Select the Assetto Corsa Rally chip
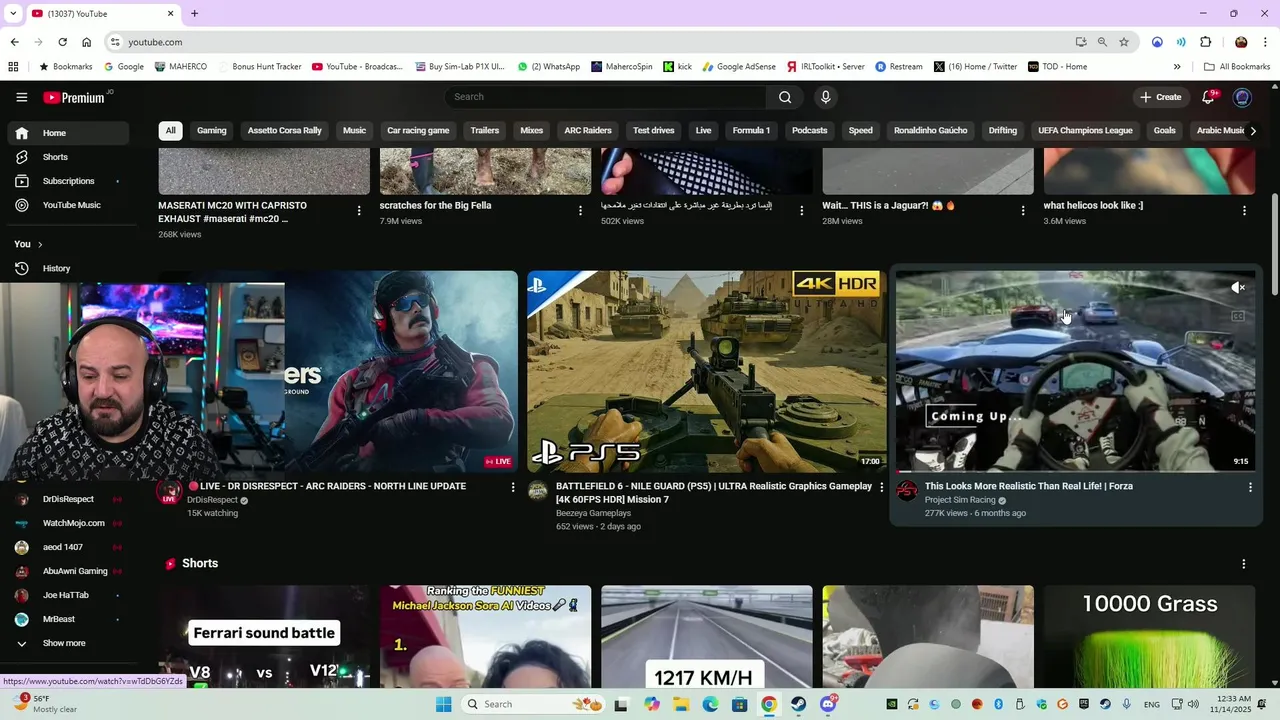 [285, 131]
